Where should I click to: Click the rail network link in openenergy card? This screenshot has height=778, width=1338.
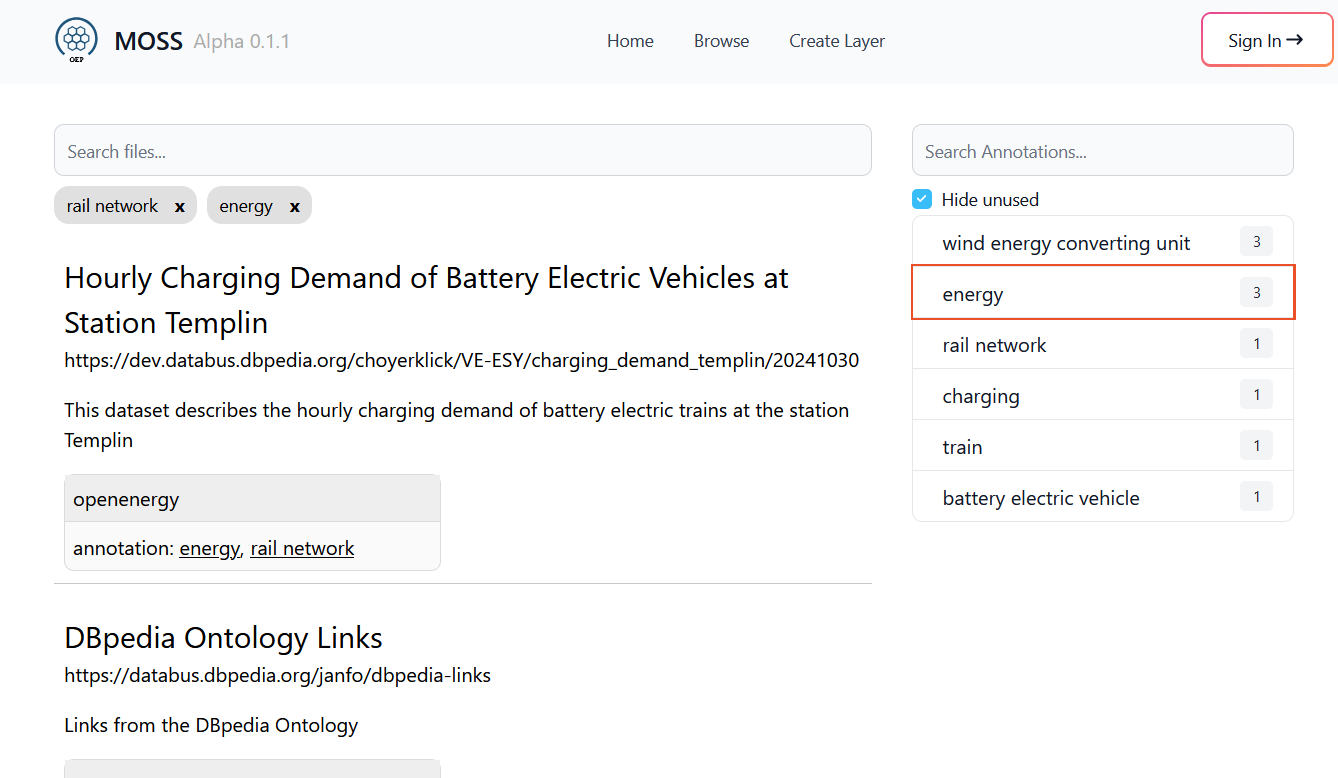302,548
